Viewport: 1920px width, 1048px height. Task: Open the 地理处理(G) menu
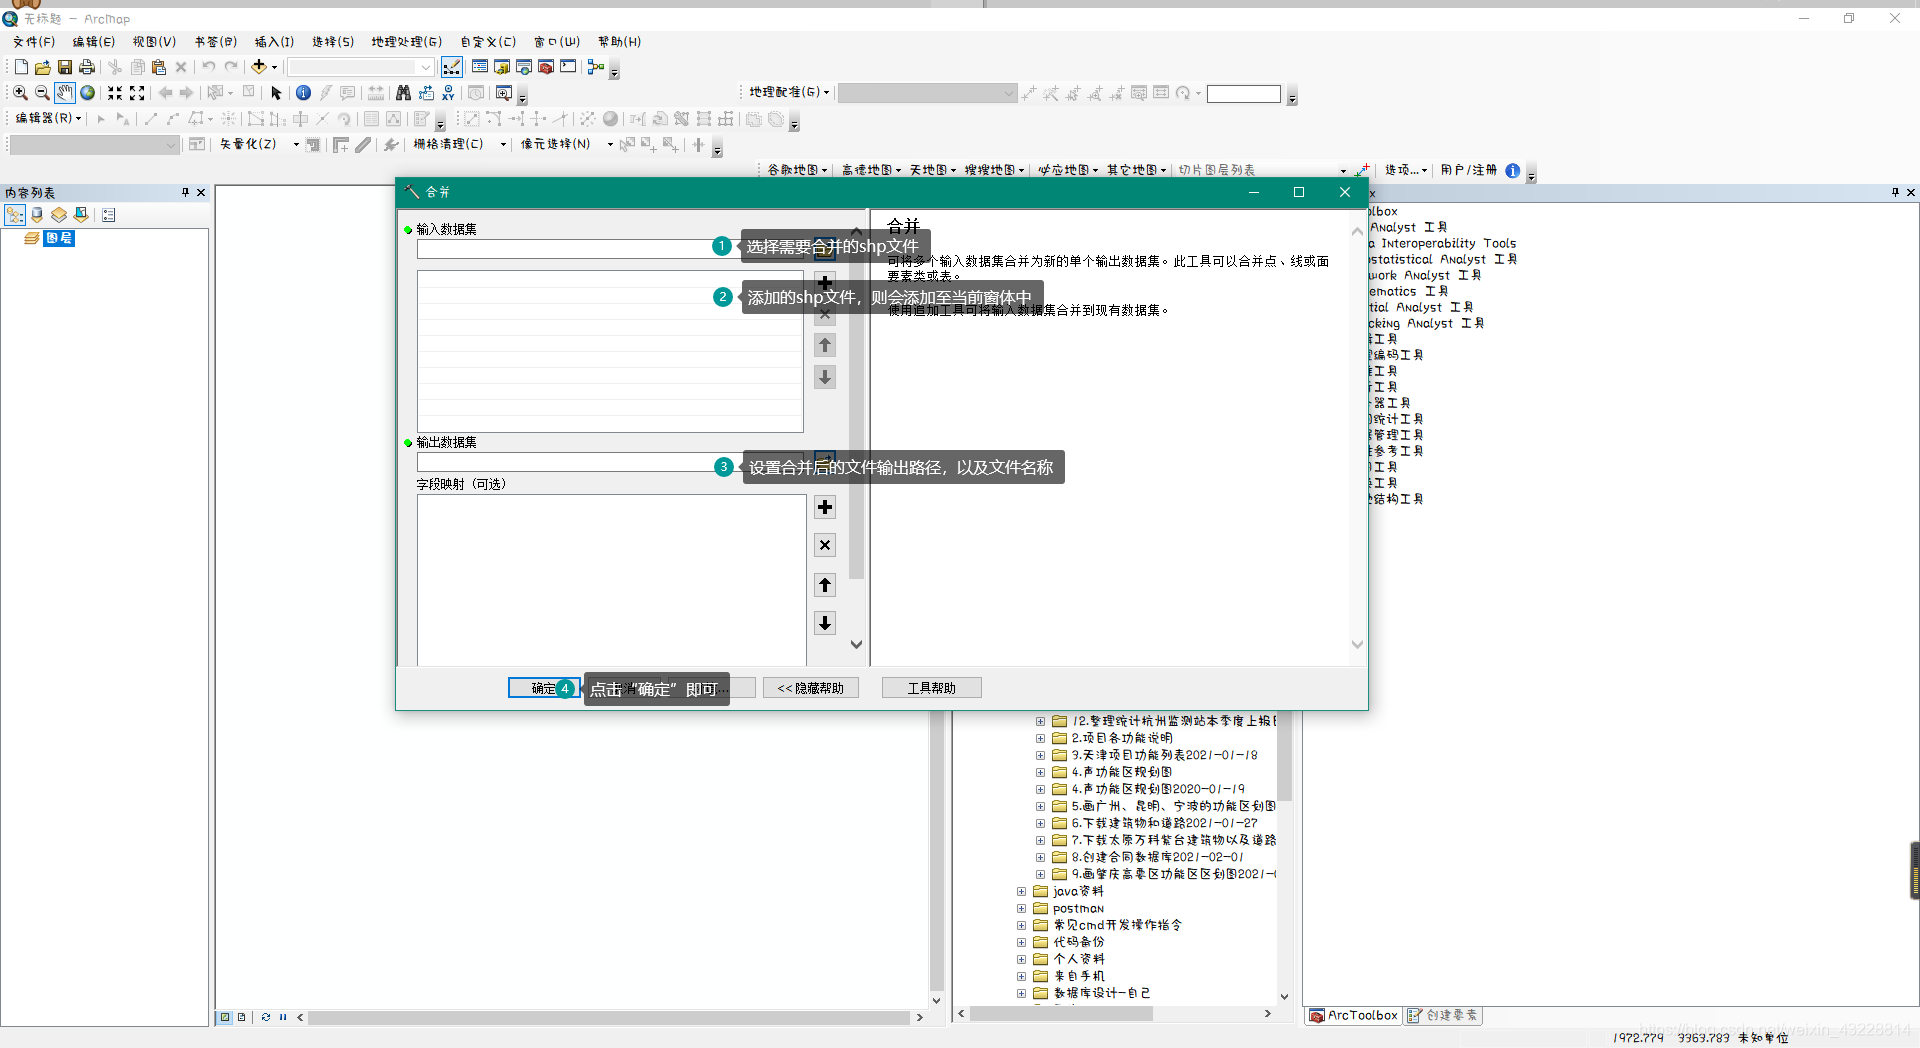[x=406, y=42]
